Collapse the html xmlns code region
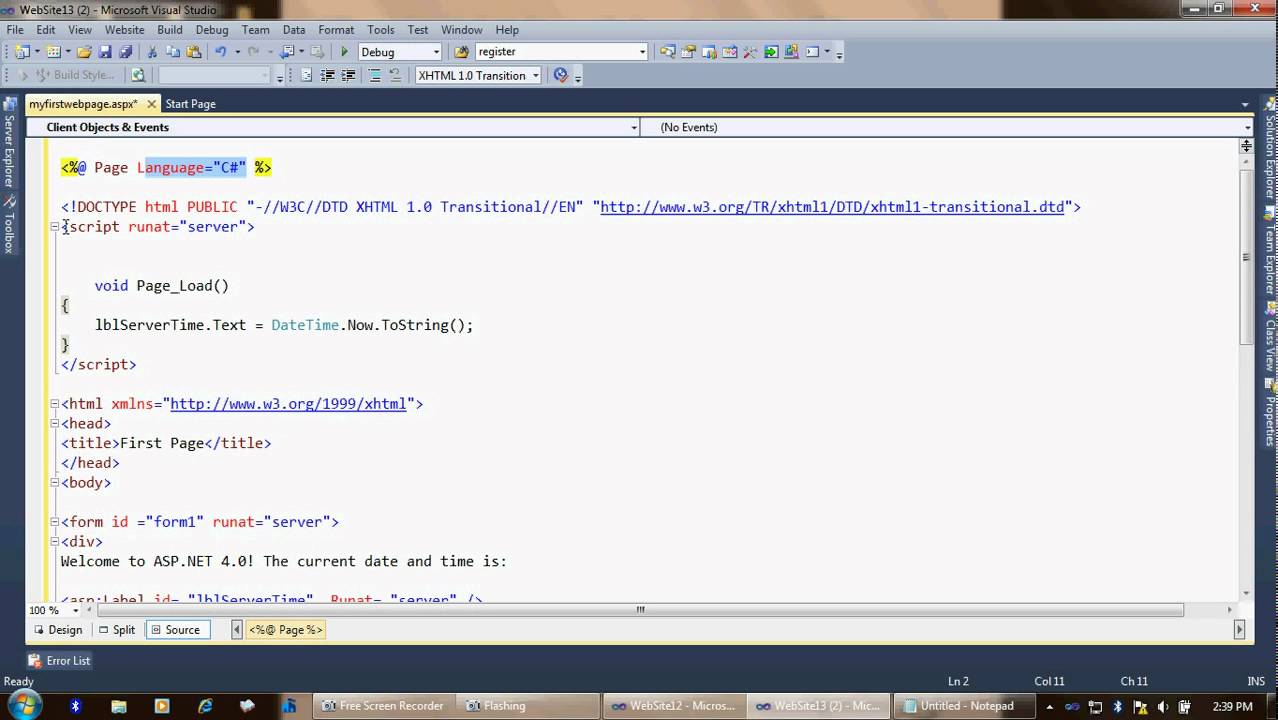Image resolution: width=1278 pixels, height=720 pixels. (x=55, y=404)
